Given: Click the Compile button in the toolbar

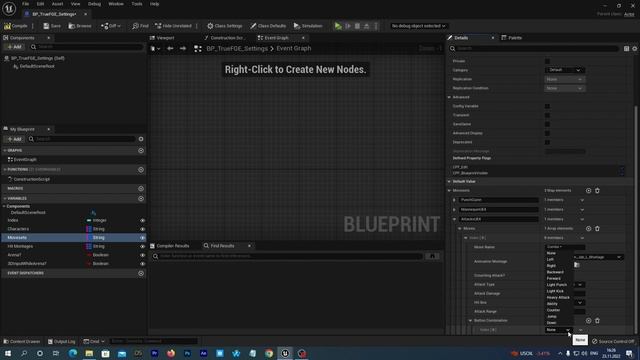Looking at the screenshot, I should tap(16, 26).
